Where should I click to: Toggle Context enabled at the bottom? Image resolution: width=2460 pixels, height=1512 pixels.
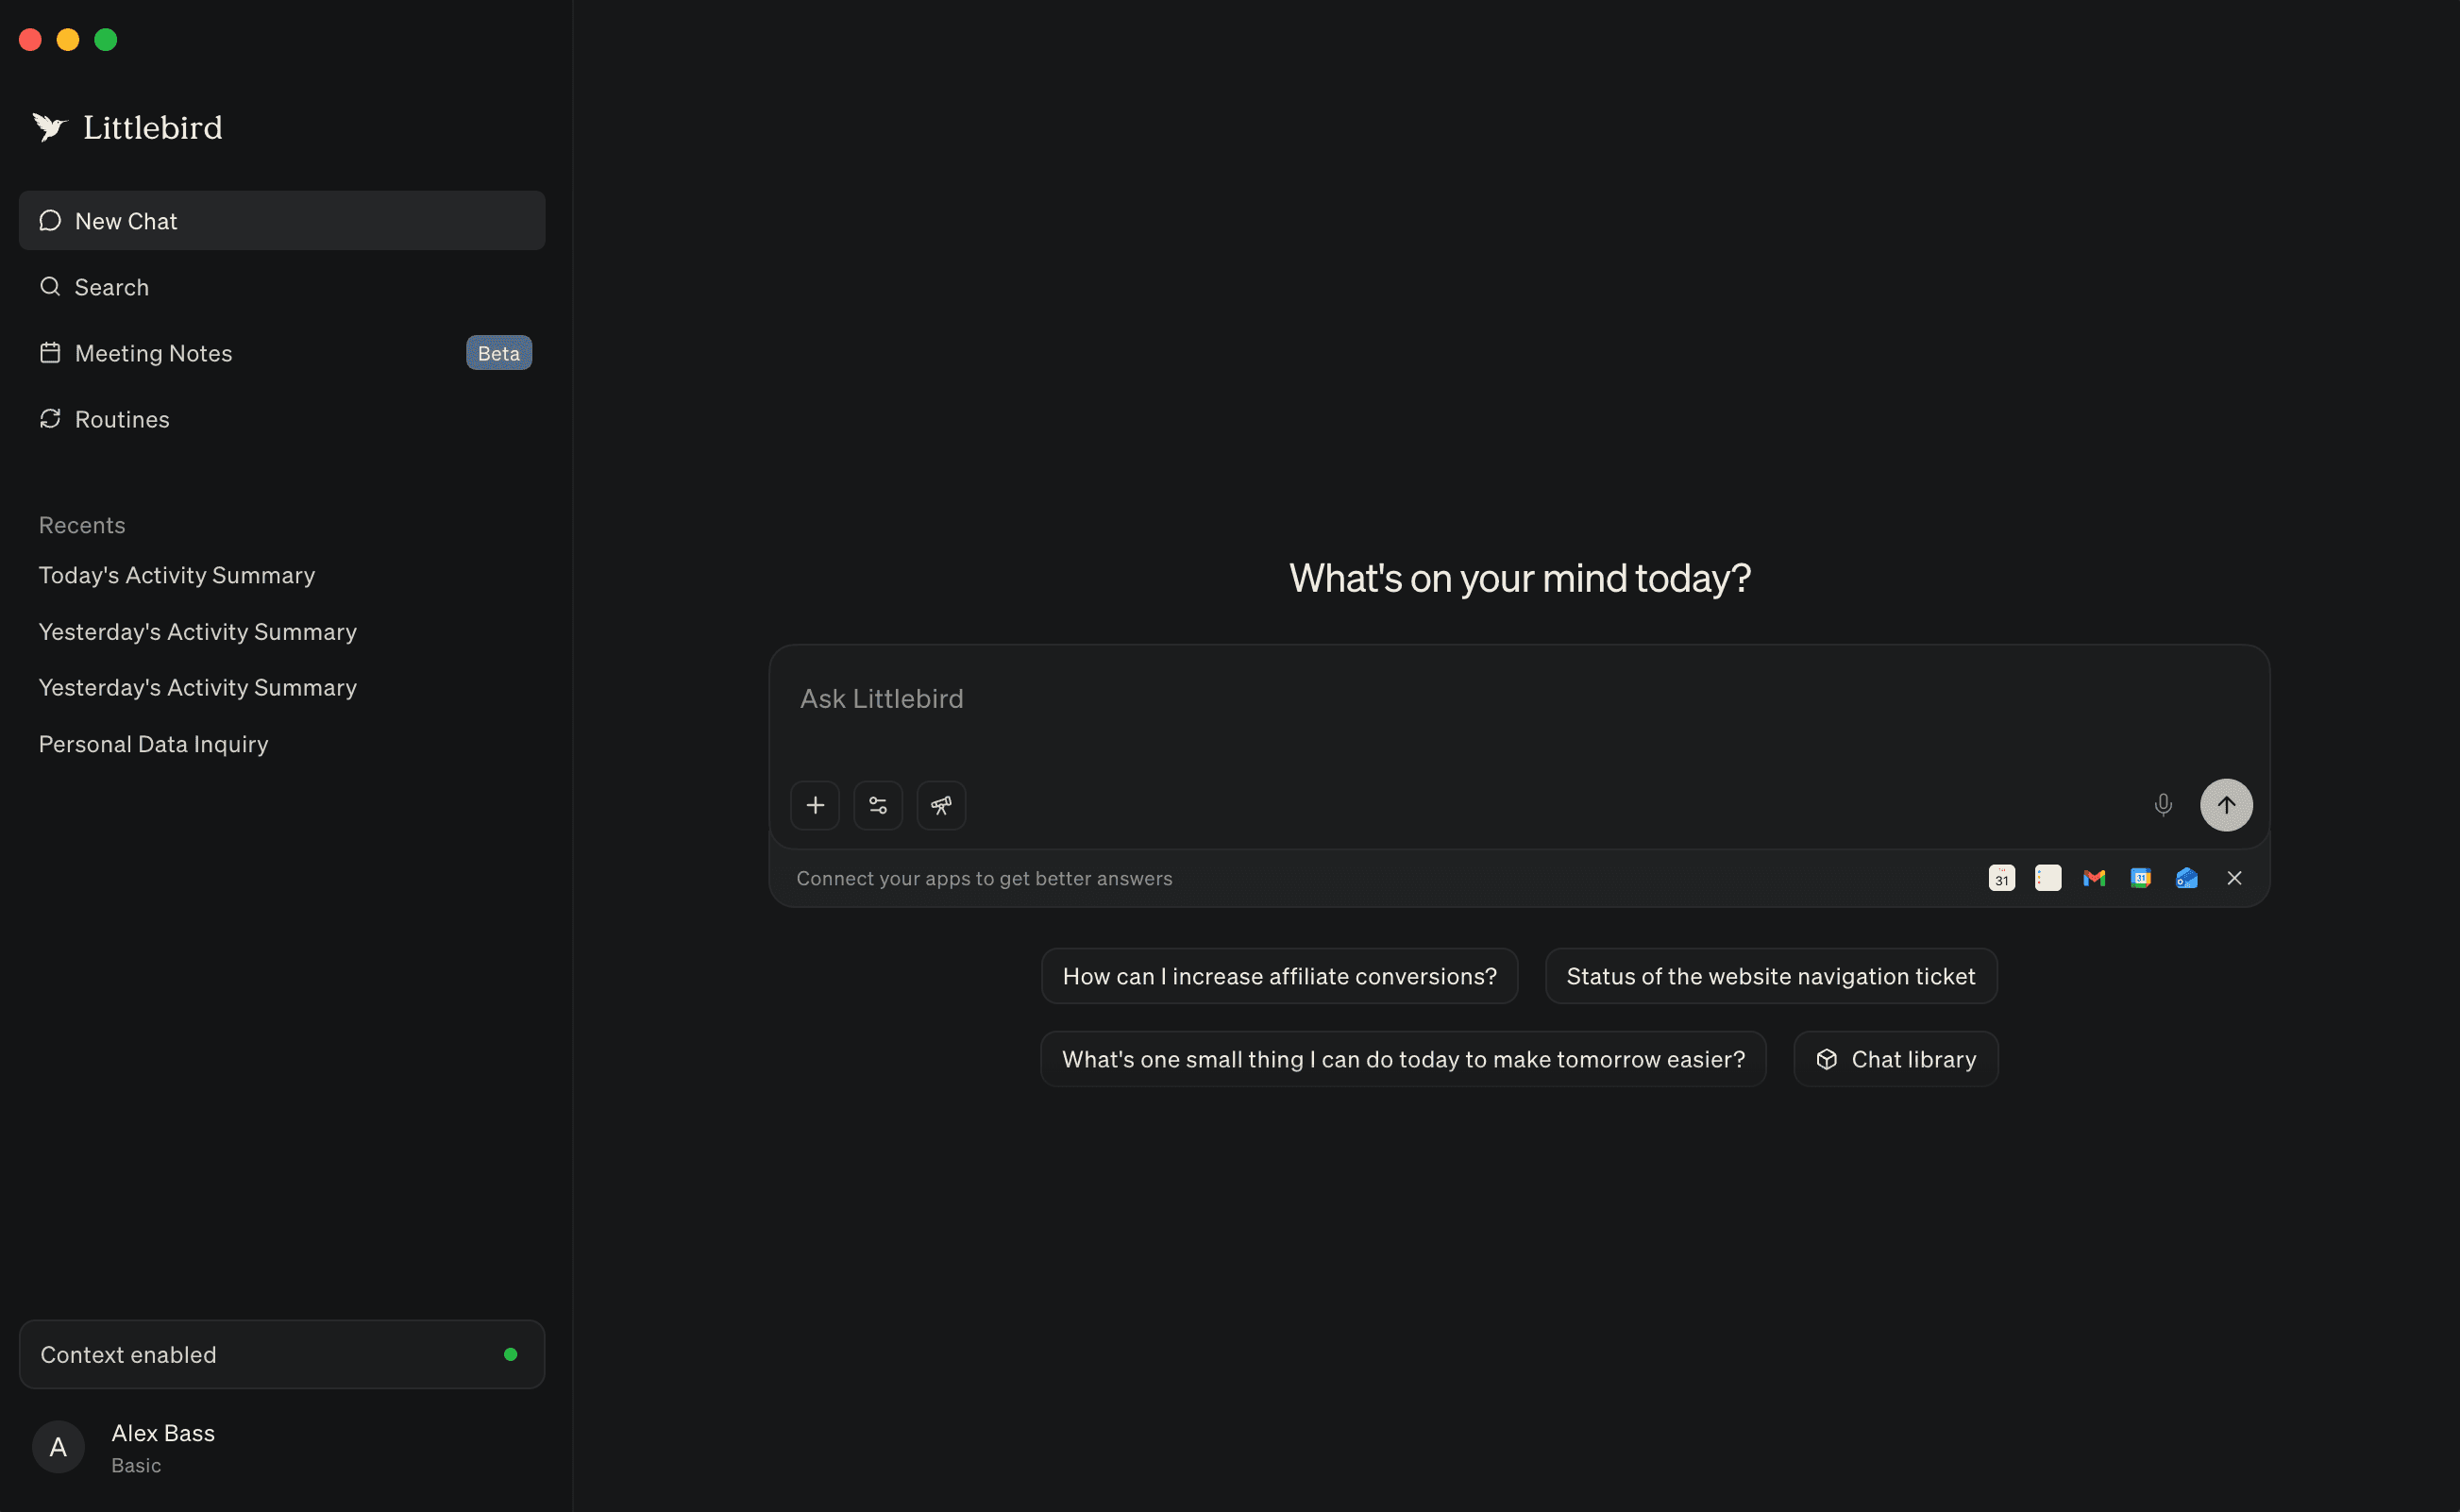pos(281,1354)
